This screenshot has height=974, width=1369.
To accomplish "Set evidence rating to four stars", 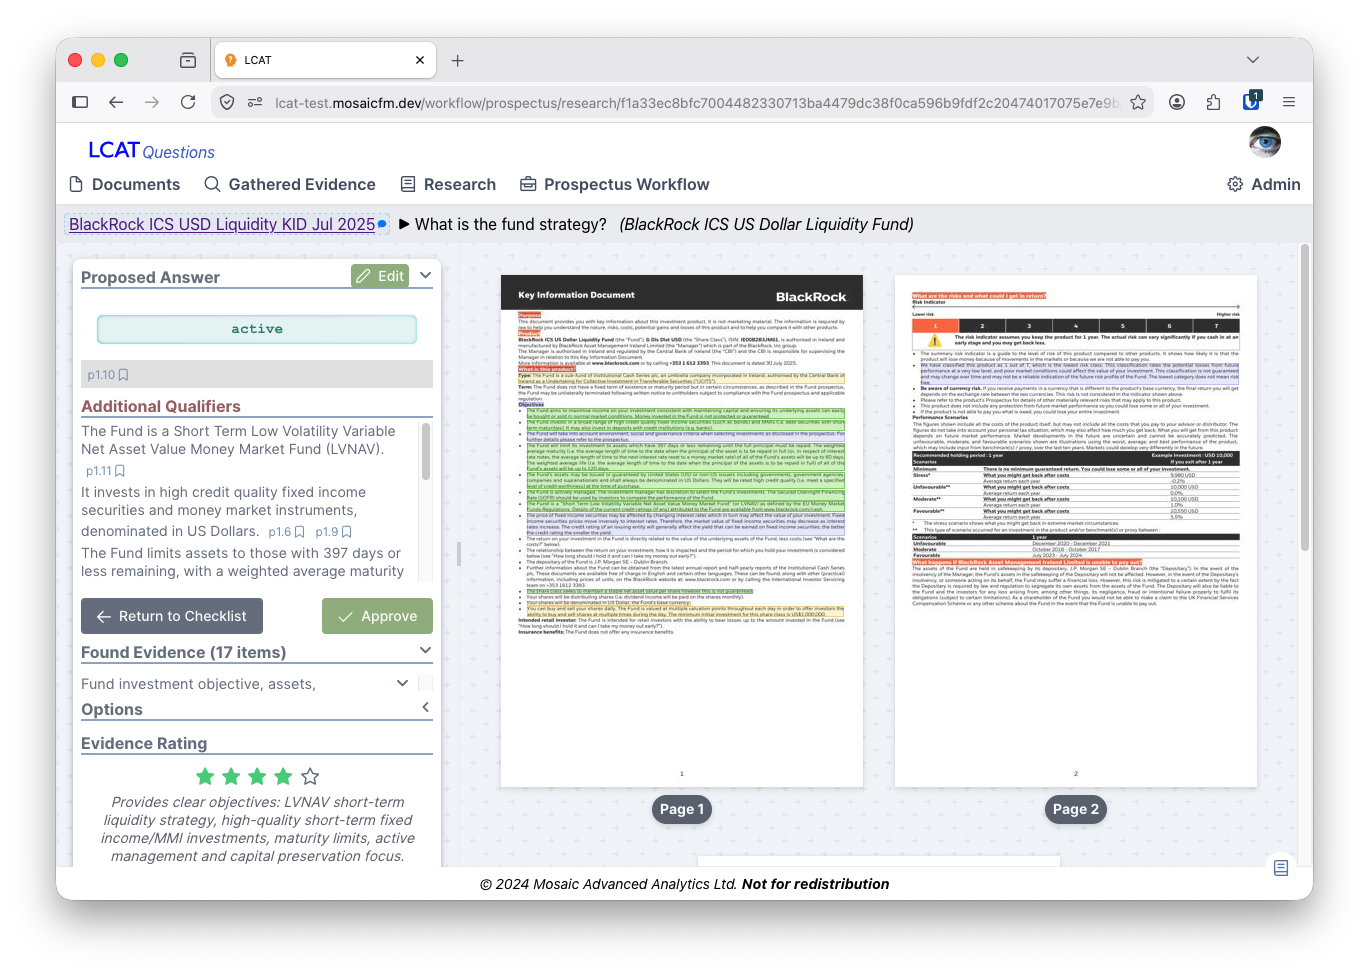I will pos(283,776).
